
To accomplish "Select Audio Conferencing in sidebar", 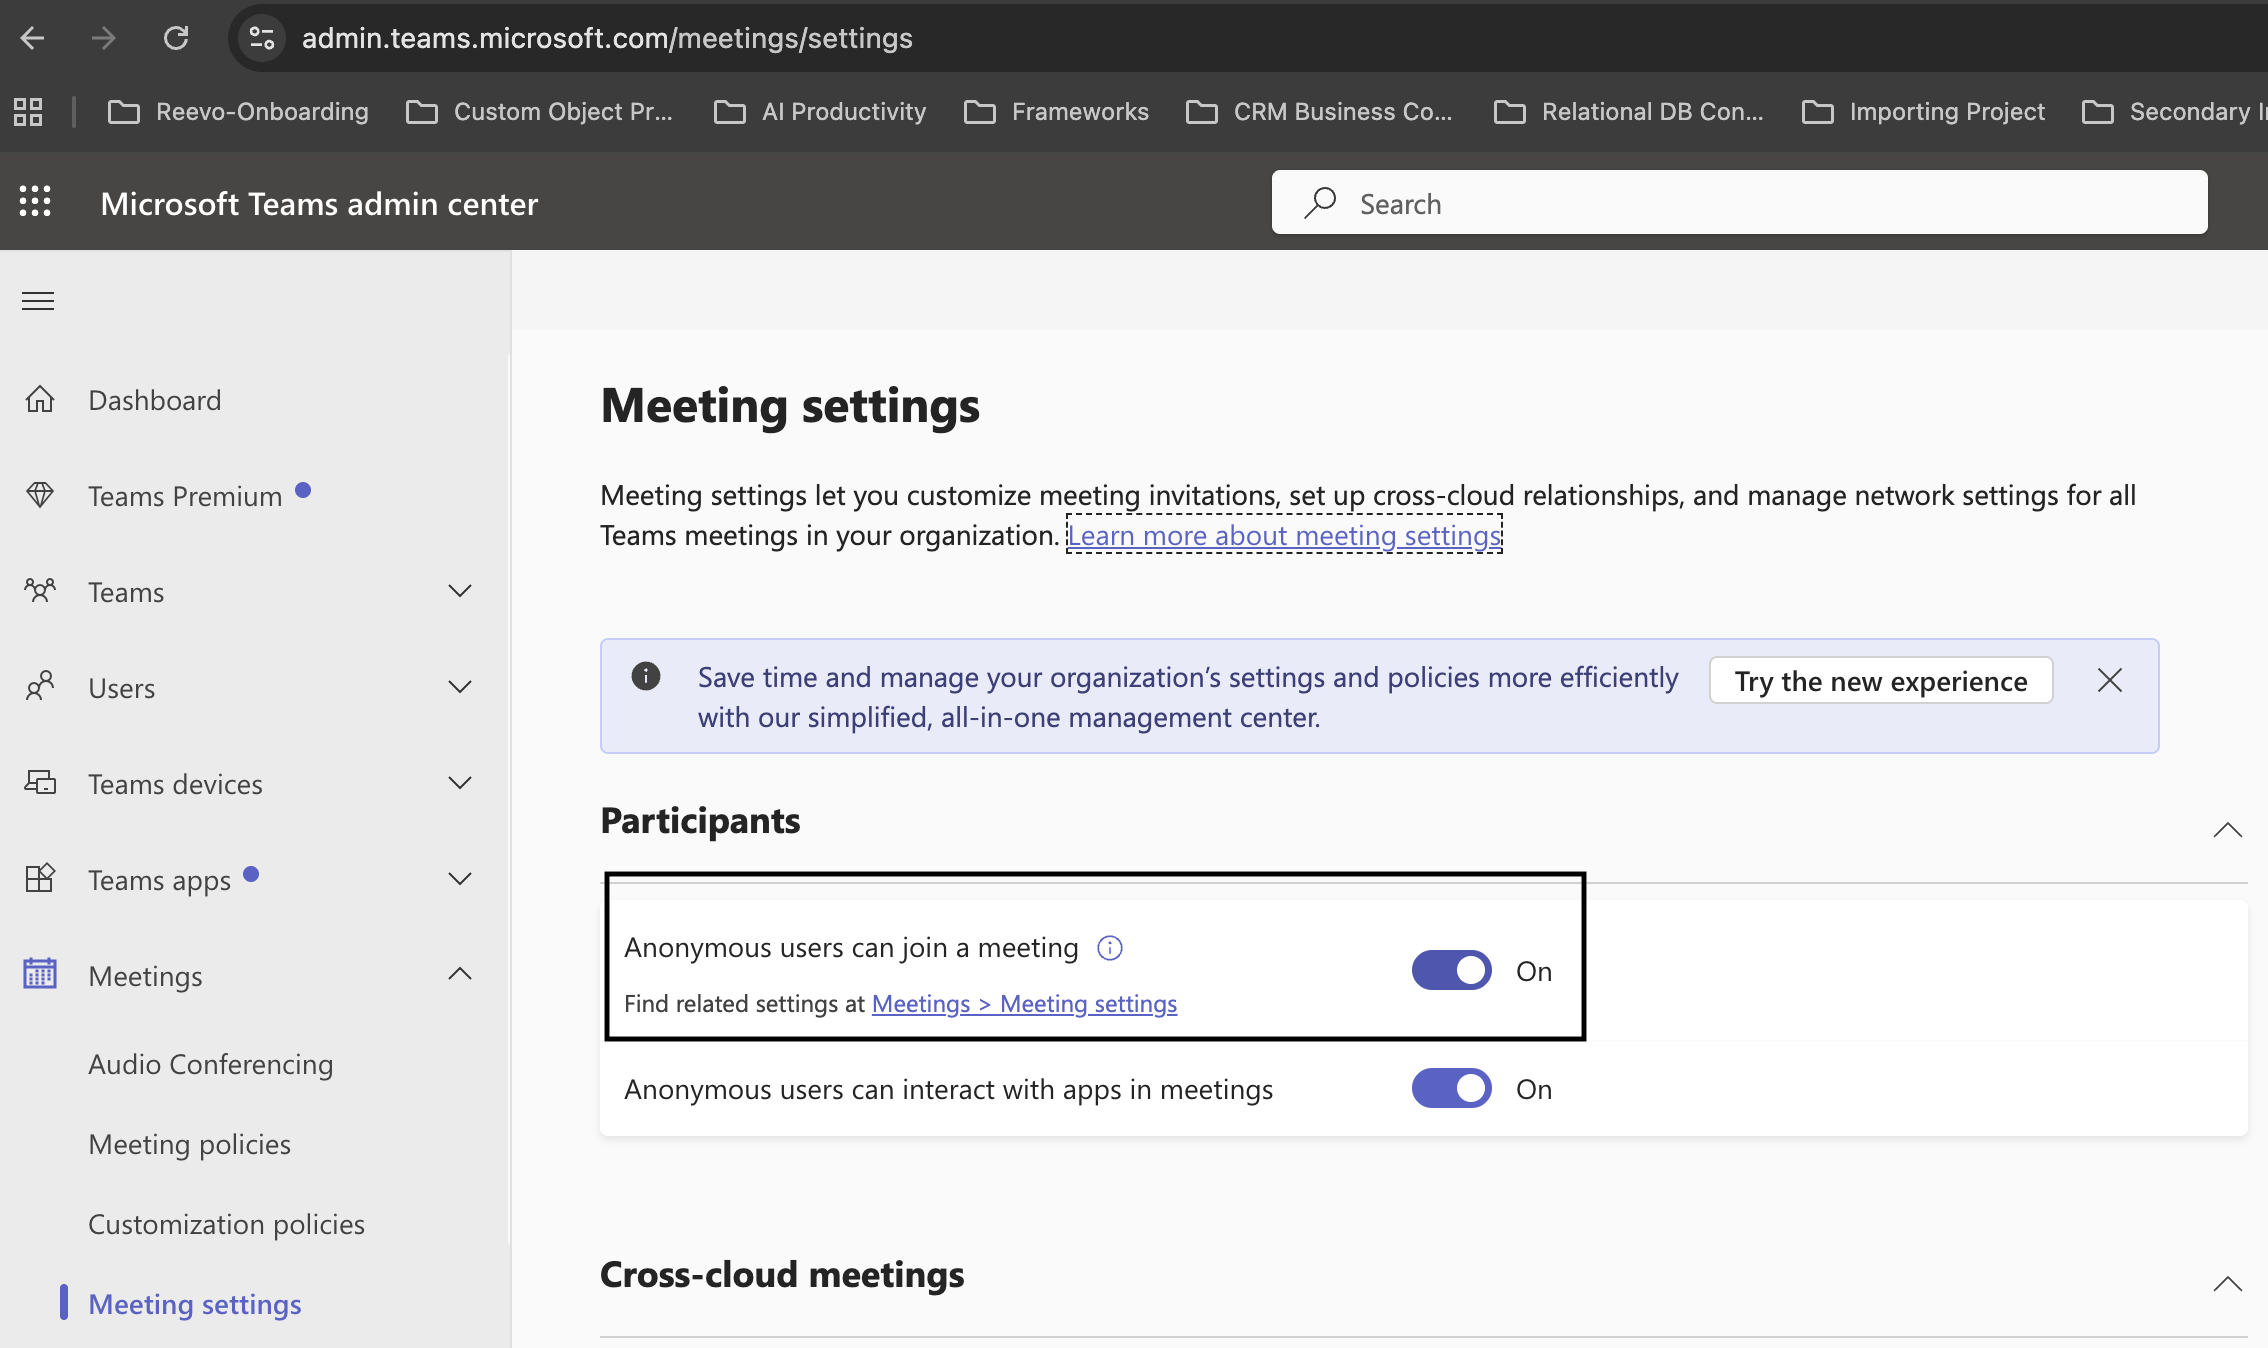I will pos(210,1064).
